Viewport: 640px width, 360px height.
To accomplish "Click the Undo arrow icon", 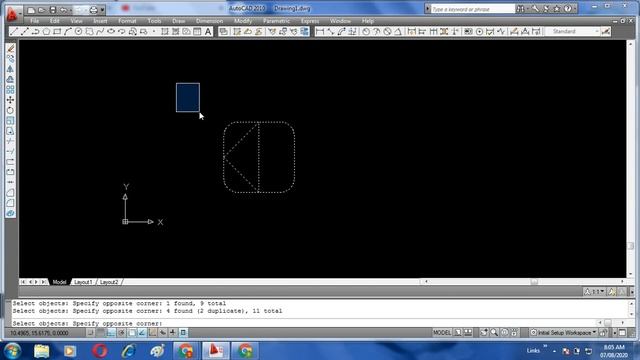I will pos(63,10).
